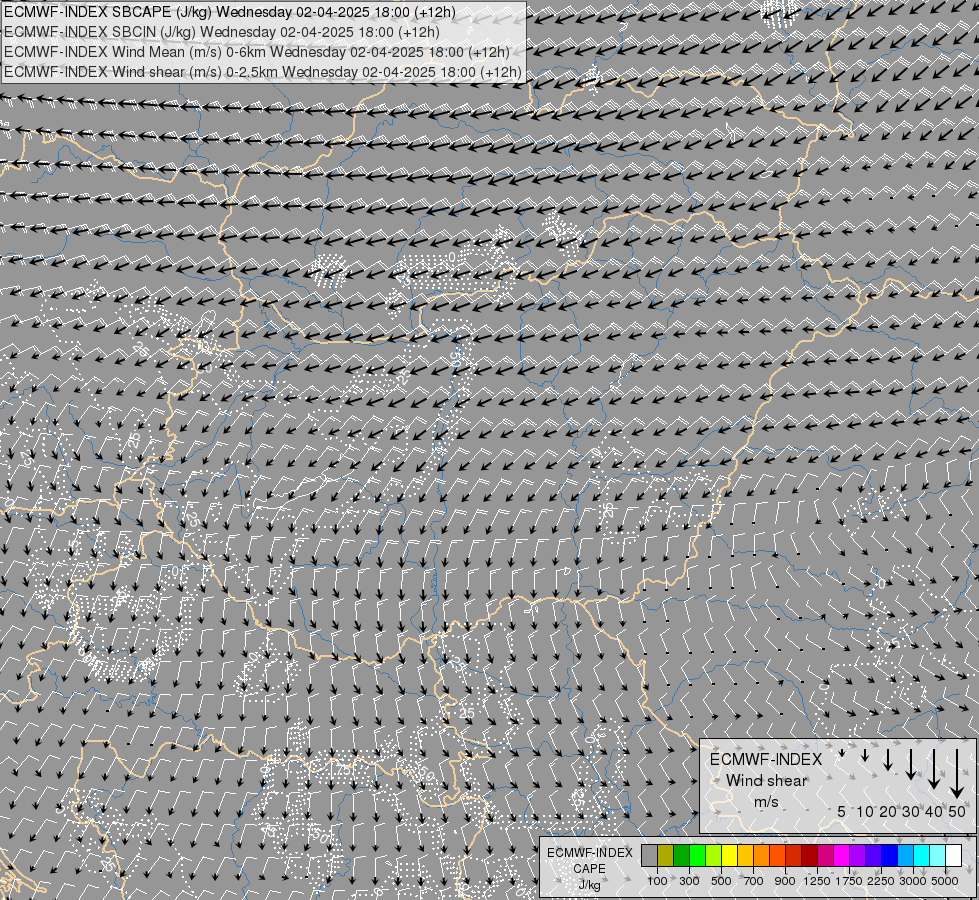Image resolution: width=979 pixels, height=900 pixels.
Task: Click the 'm/s' unit in wind shear legend
Action: (766, 802)
